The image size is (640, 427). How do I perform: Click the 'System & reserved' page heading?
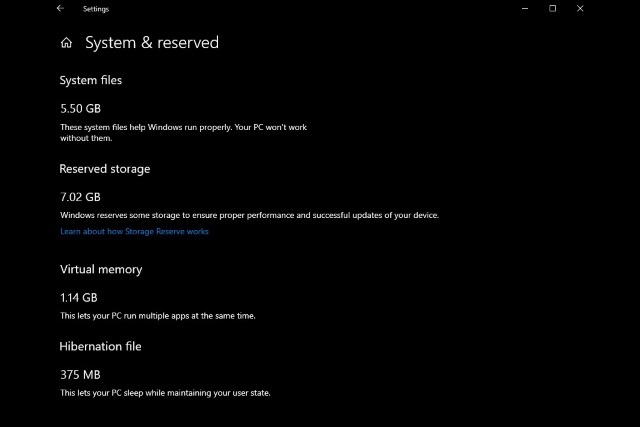[x=151, y=43]
